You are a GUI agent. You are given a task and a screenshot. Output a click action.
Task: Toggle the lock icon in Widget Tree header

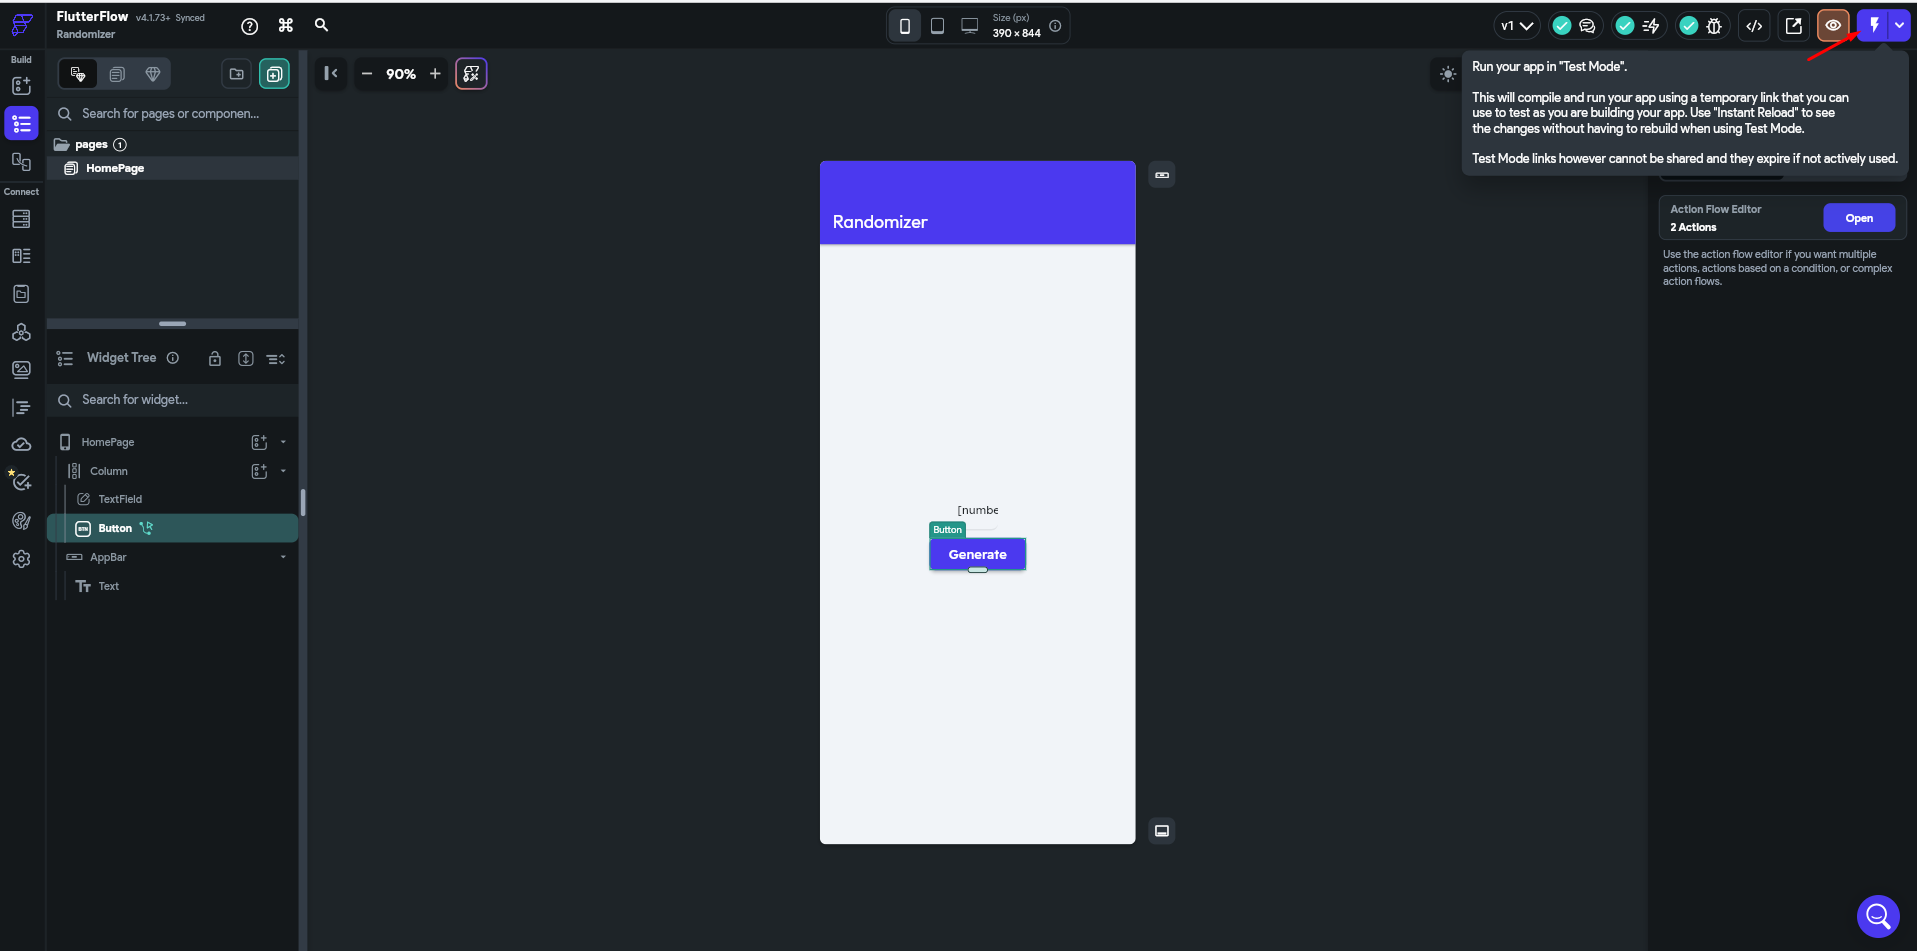pos(214,358)
